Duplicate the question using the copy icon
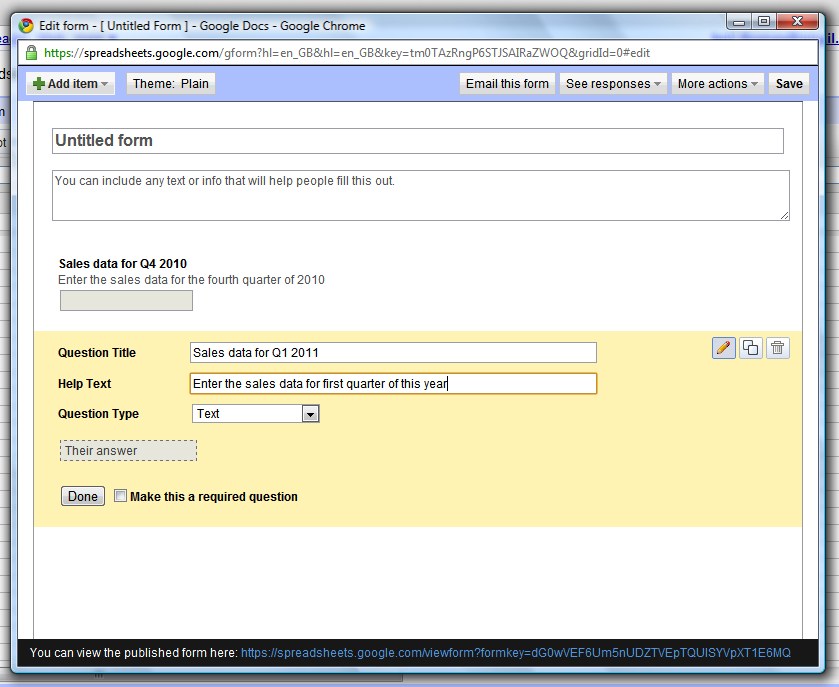This screenshot has width=839, height=687. [x=749, y=347]
